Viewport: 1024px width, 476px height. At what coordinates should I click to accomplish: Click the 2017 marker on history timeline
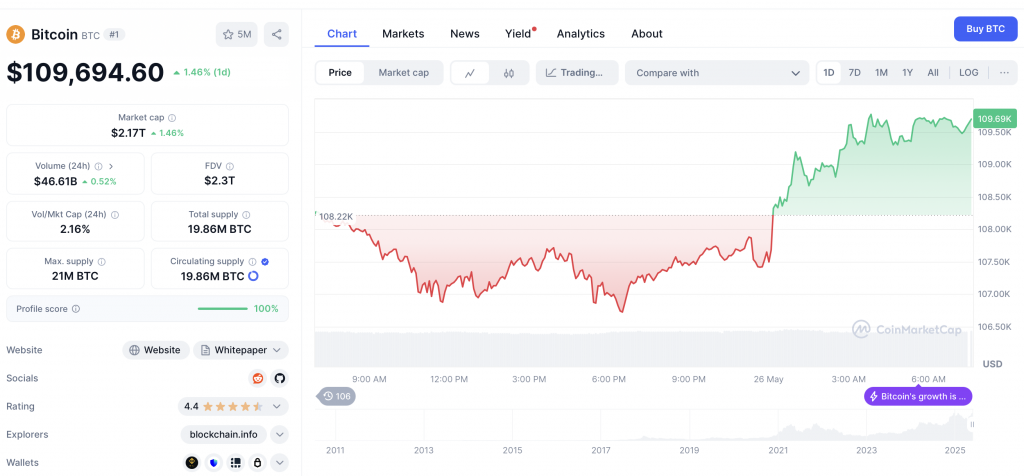600,451
